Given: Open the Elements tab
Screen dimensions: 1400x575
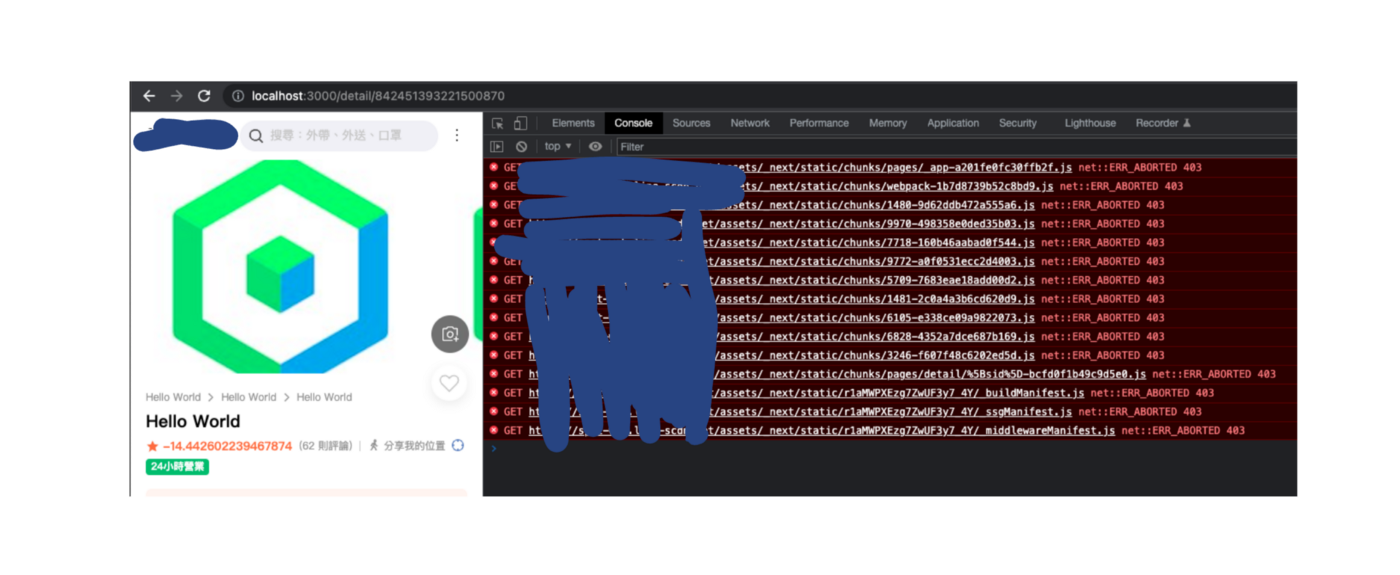Looking at the screenshot, I should [x=573, y=123].
